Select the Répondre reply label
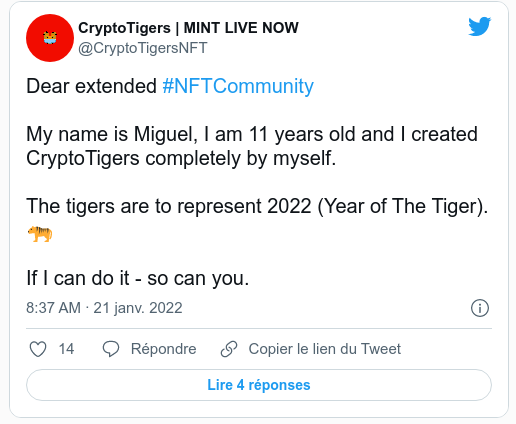 click(163, 349)
